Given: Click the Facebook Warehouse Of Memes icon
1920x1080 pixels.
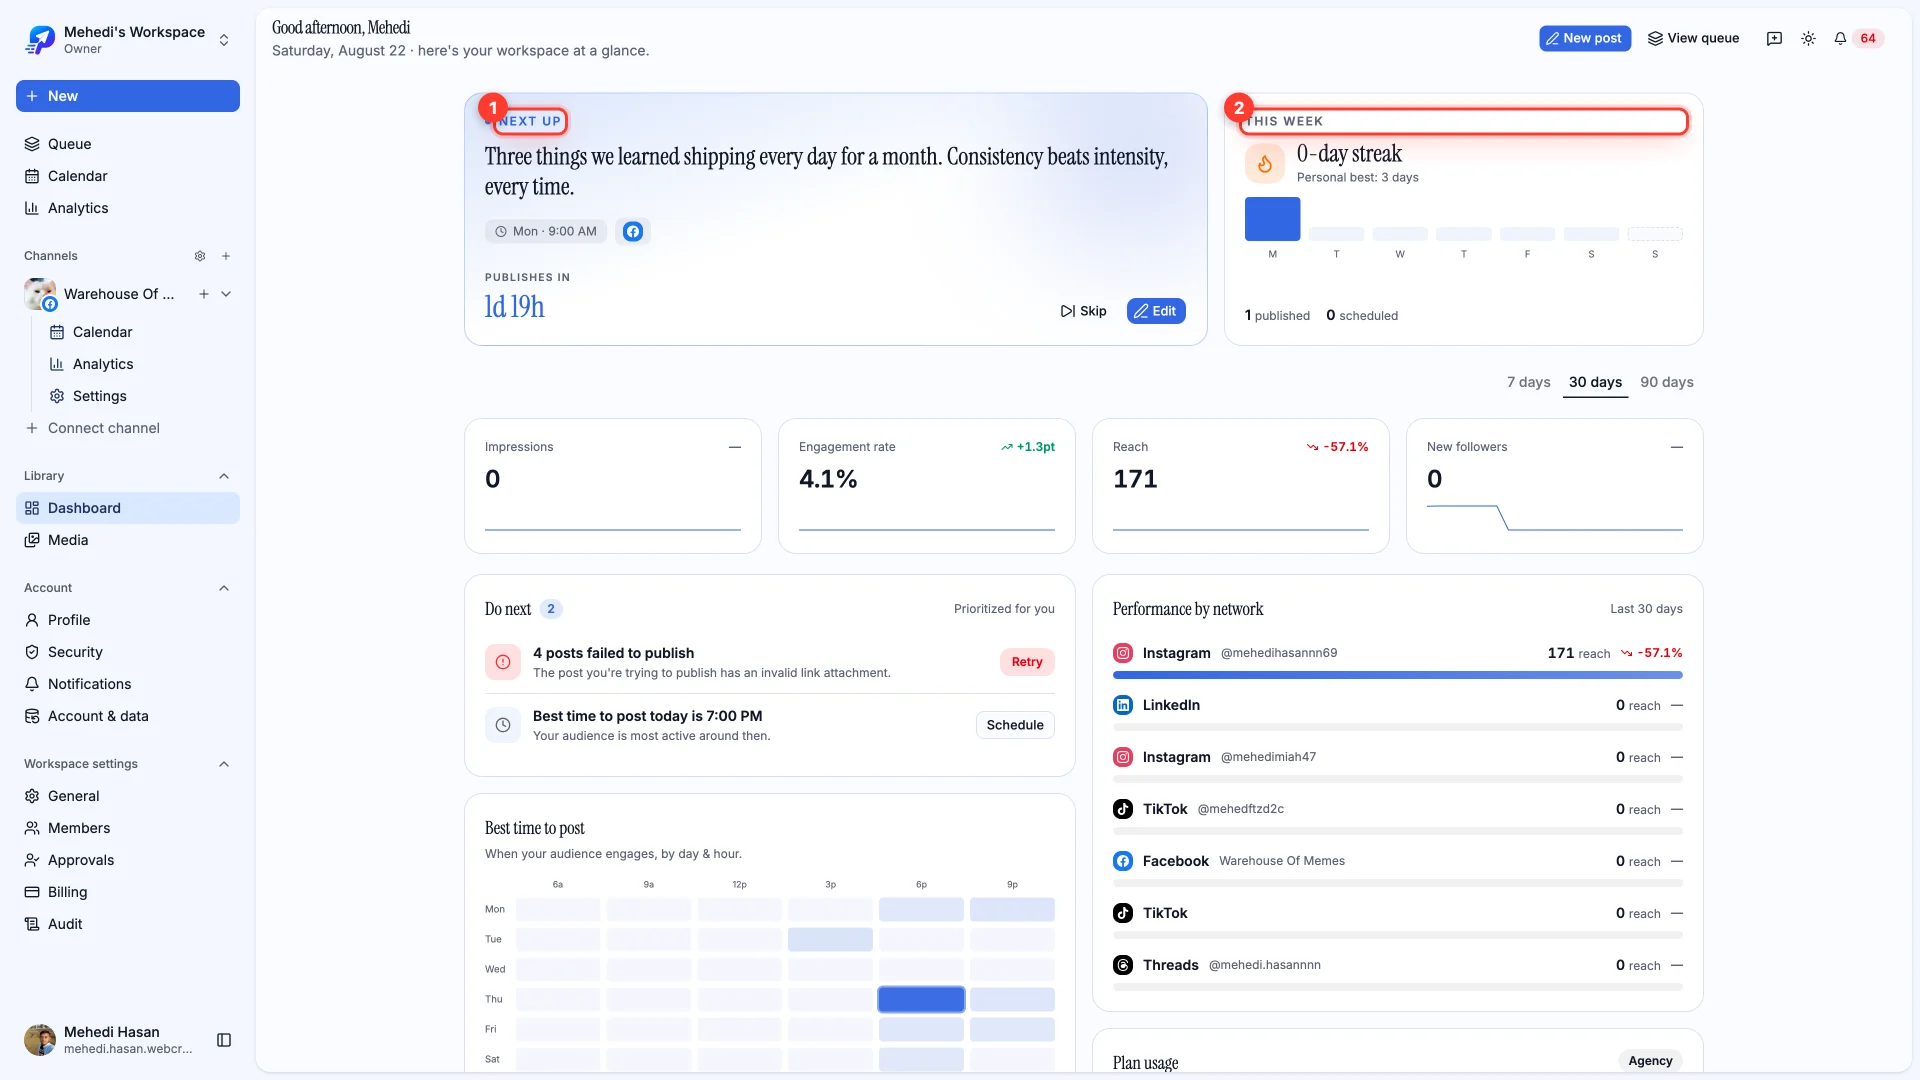Looking at the screenshot, I should click(x=1123, y=861).
